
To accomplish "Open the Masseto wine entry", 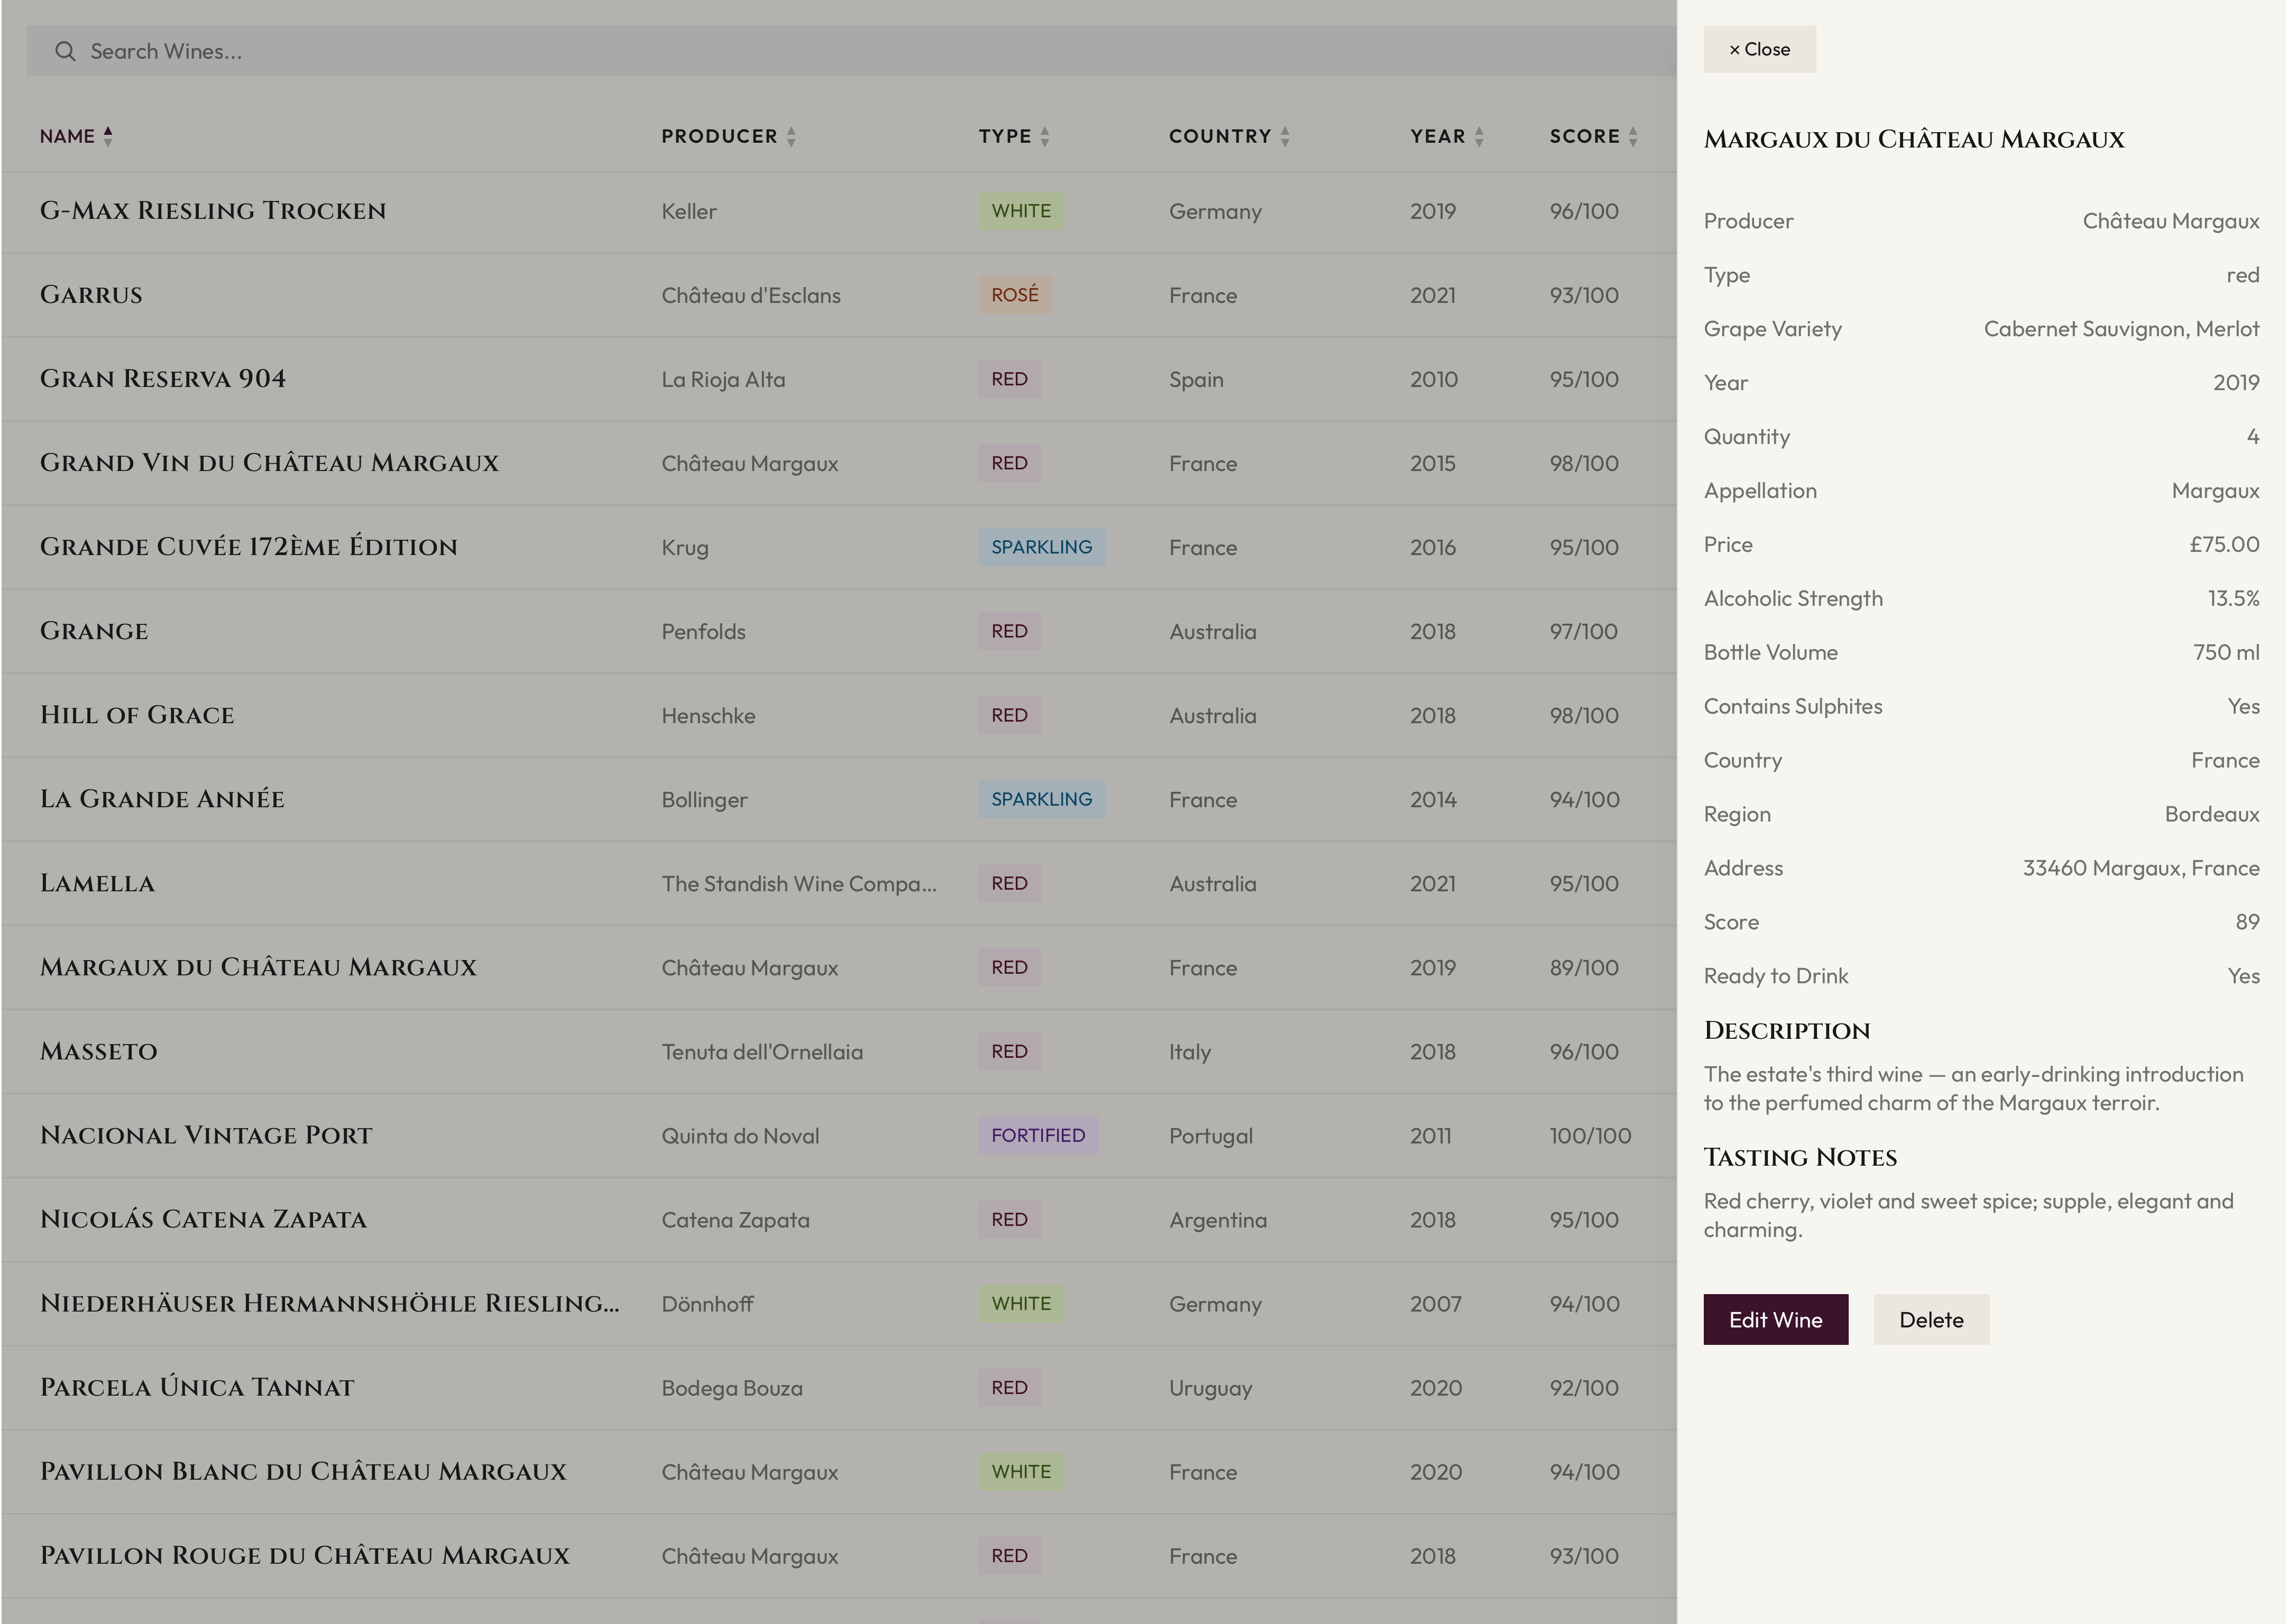I will click(x=838, y=1051).
